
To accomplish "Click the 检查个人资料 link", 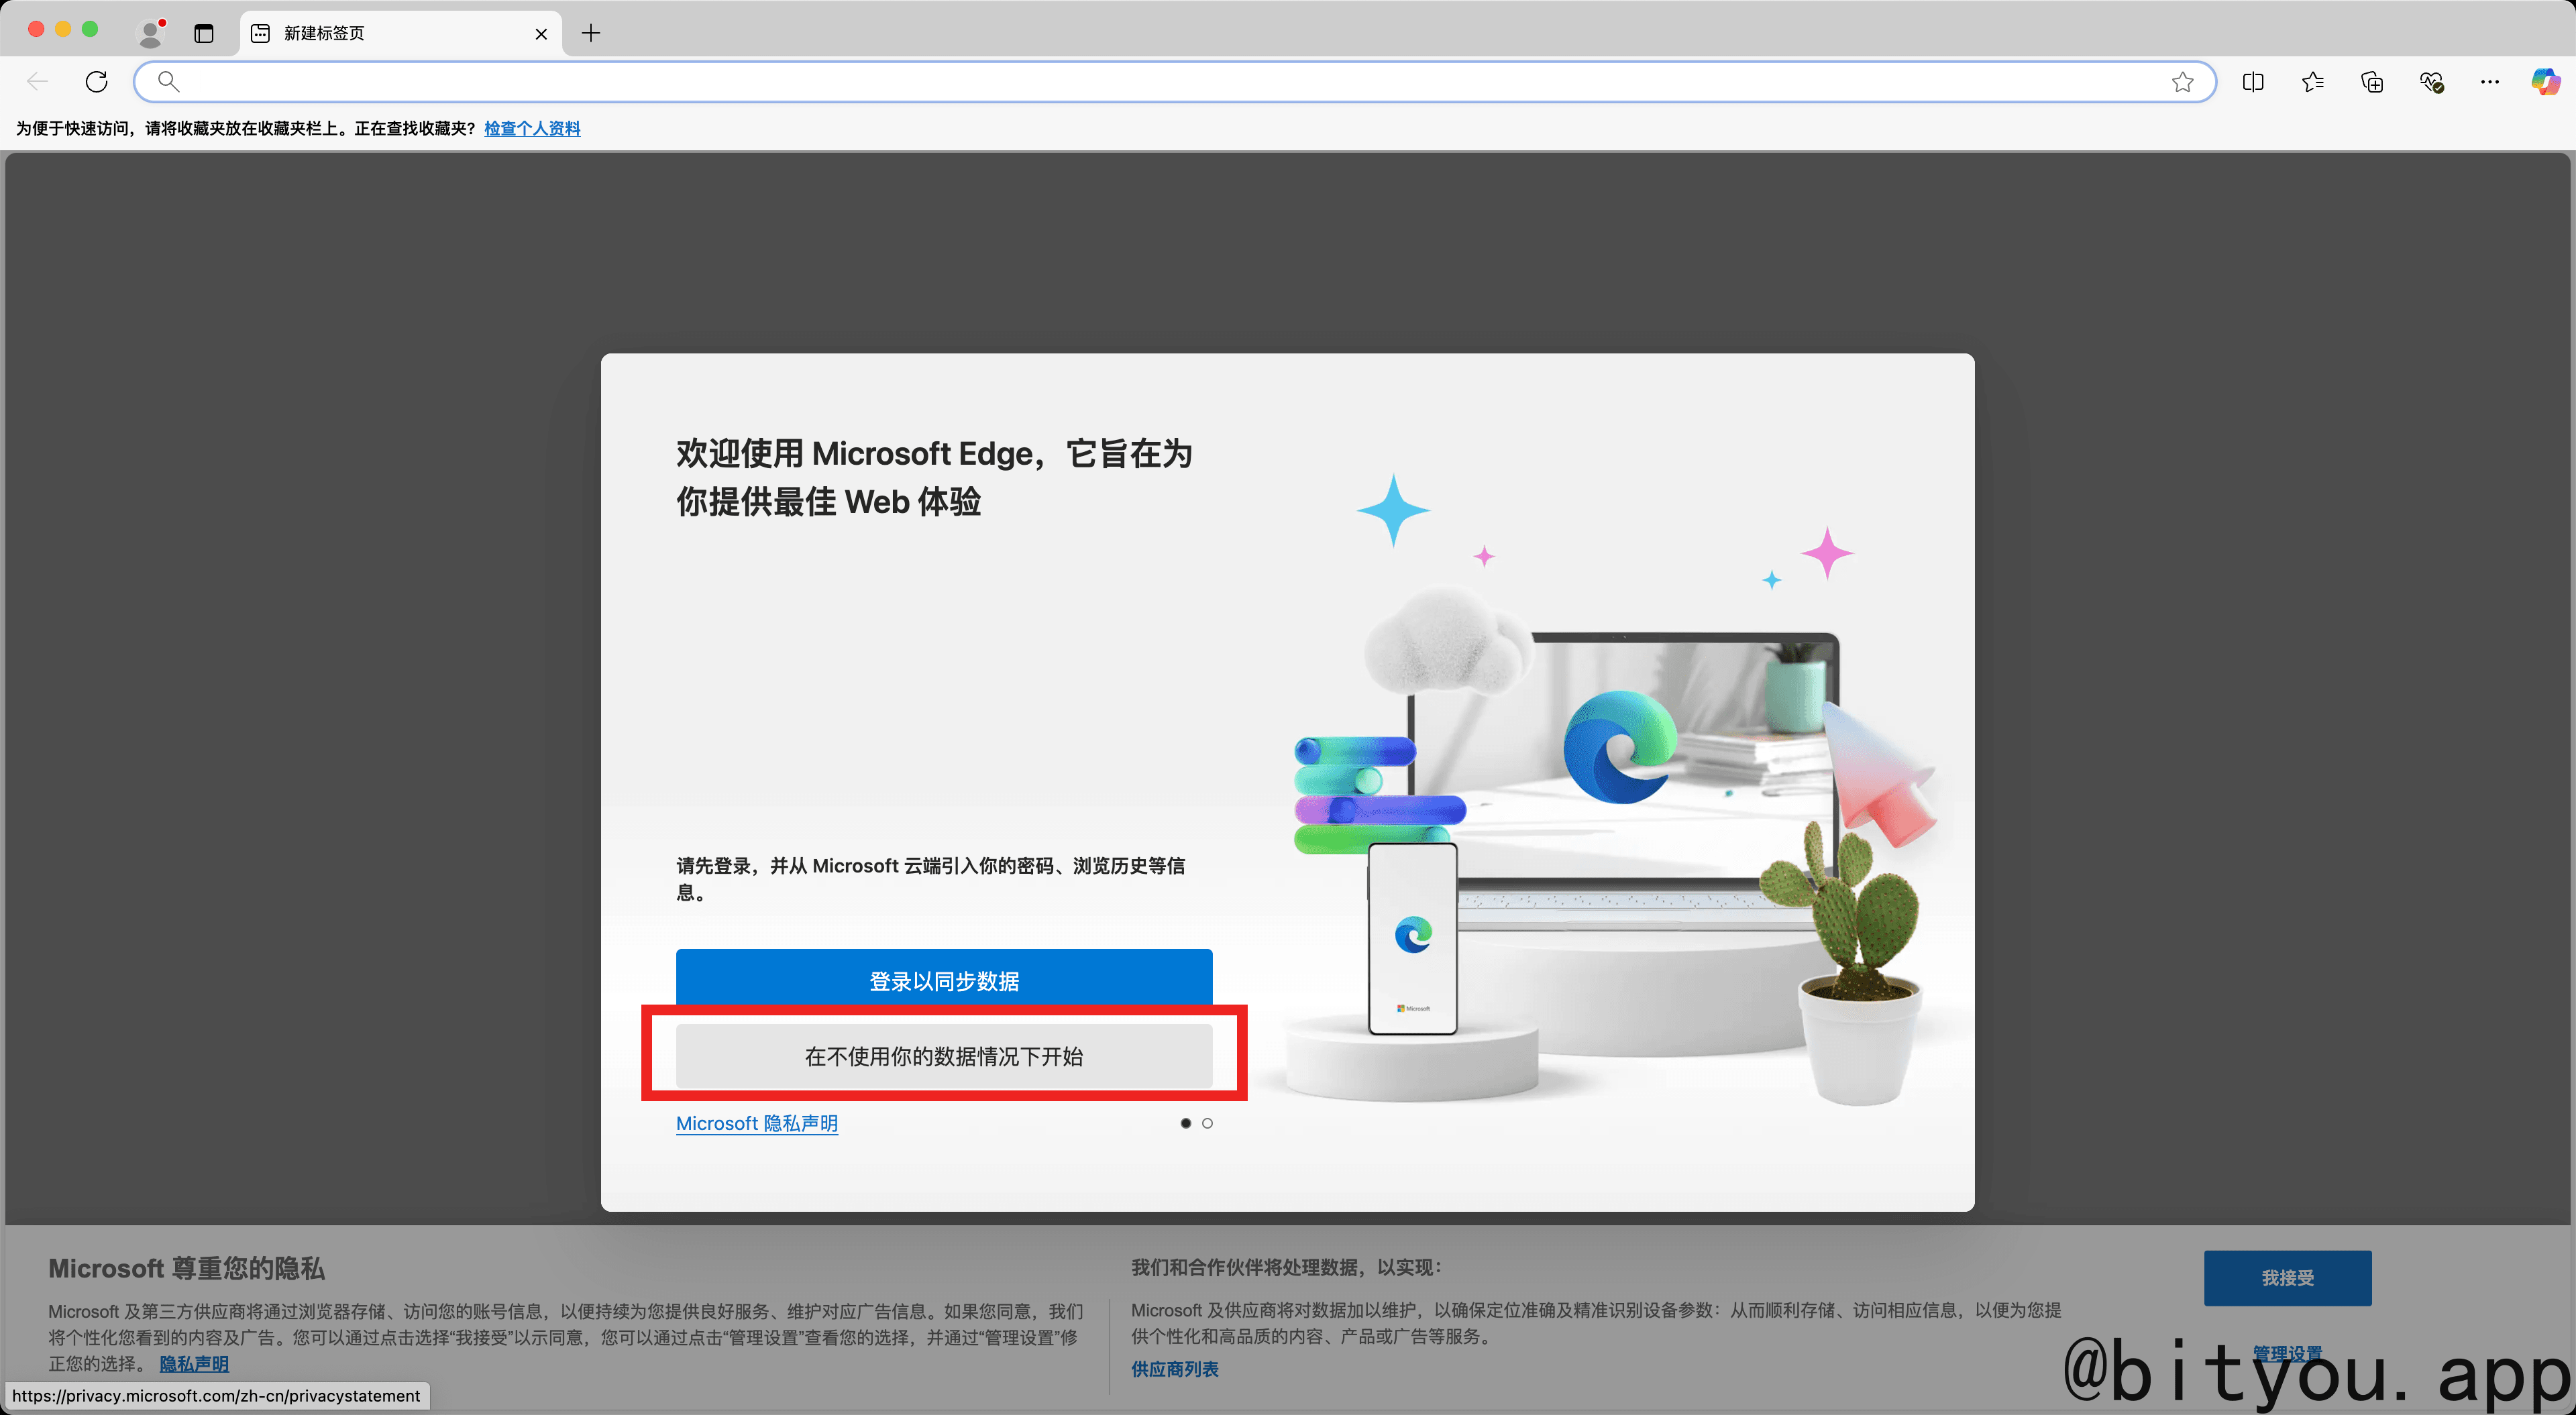I will (532, 128).
